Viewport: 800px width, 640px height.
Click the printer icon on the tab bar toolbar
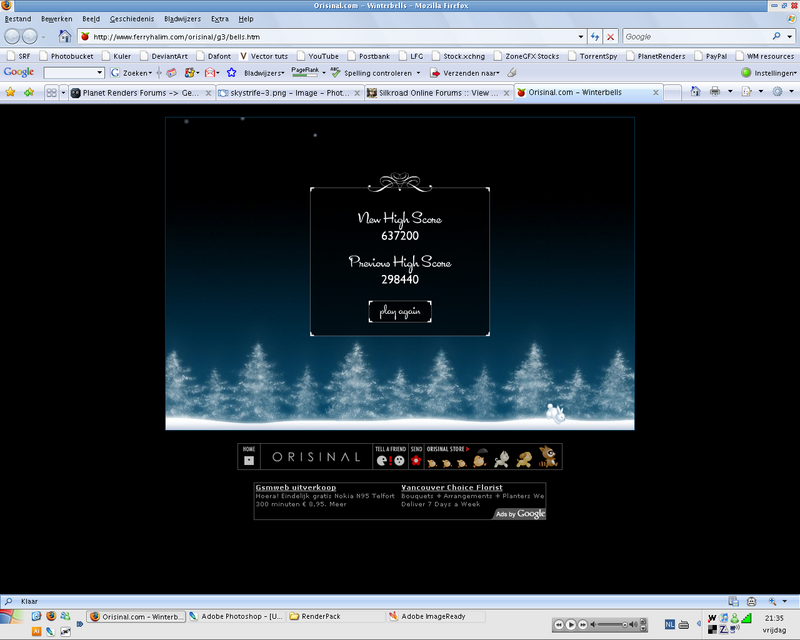715,91
